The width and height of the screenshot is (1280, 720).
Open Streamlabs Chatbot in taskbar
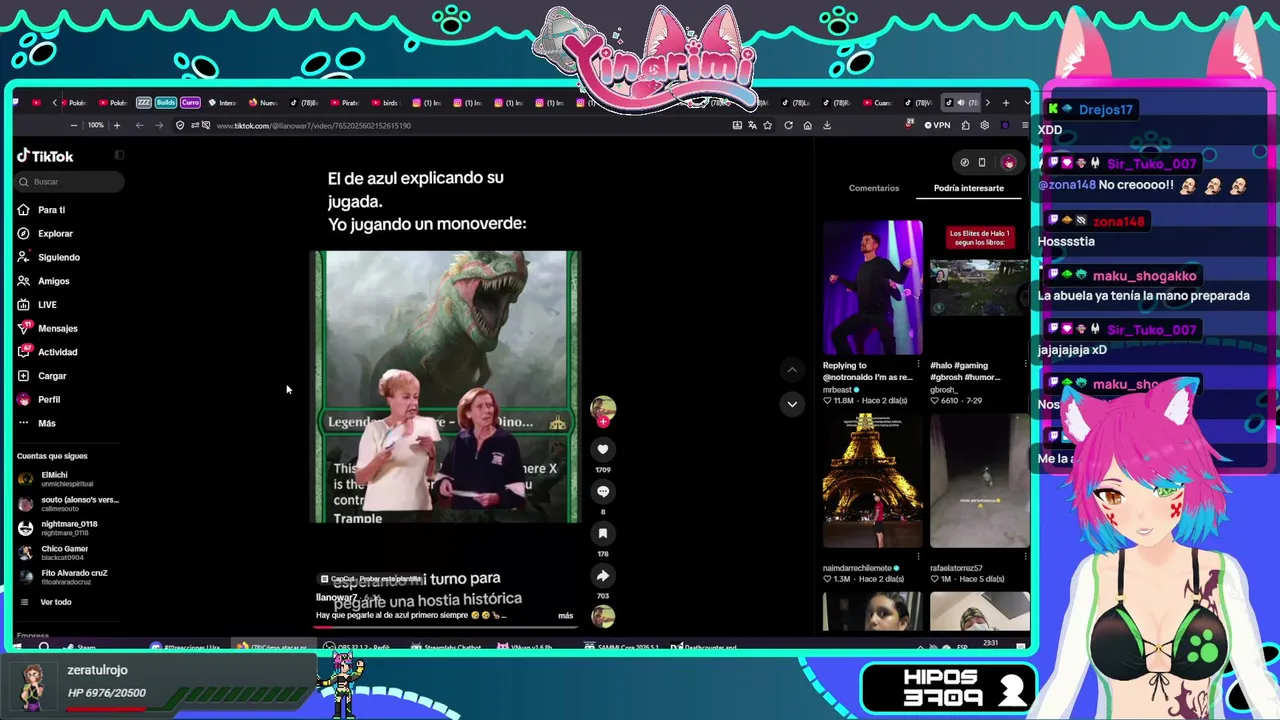[447, 647]
